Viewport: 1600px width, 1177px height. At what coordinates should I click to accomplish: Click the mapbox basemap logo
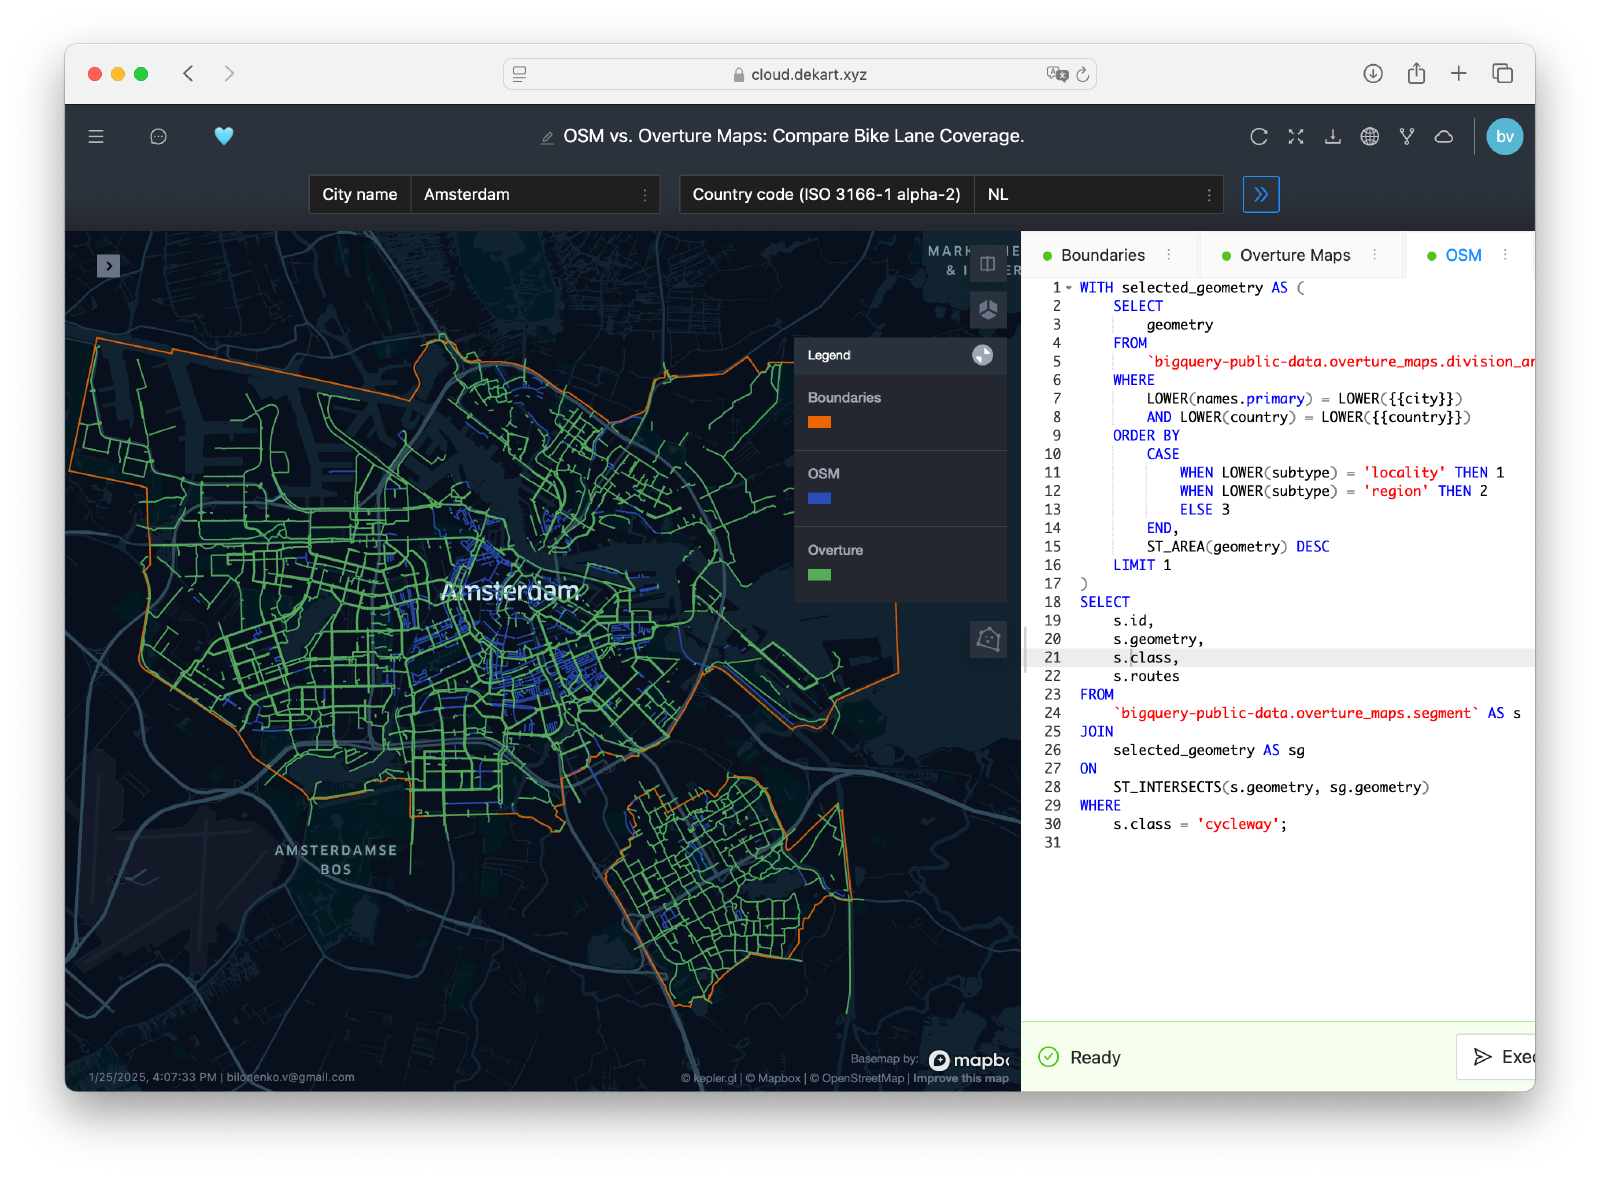[x=968, y=1060]
